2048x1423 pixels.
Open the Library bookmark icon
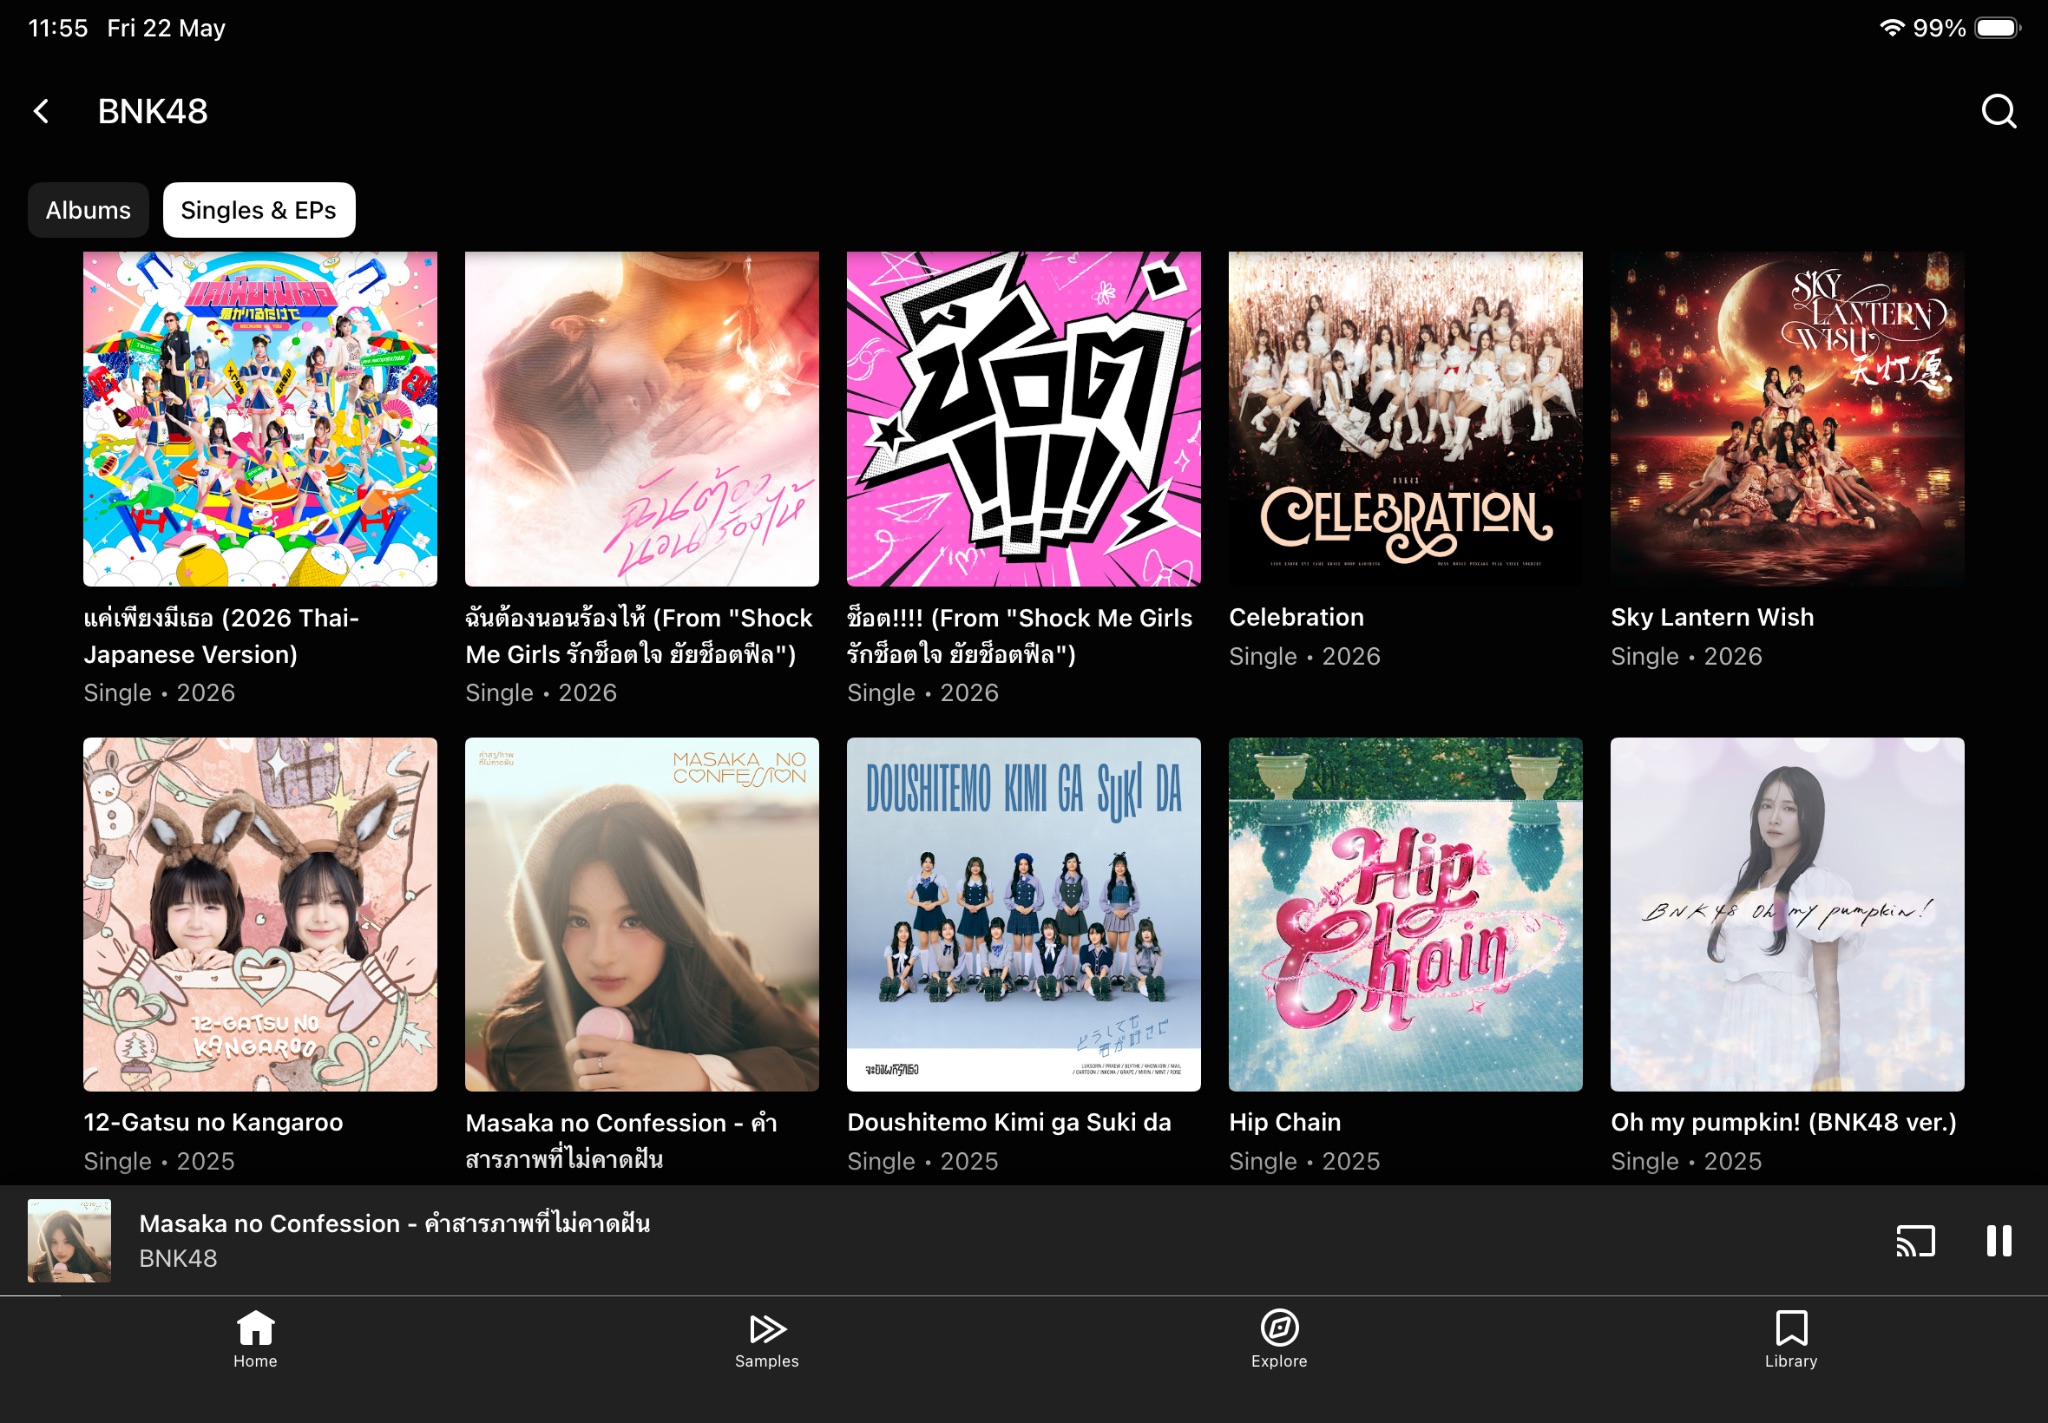coord(1791,1328)
